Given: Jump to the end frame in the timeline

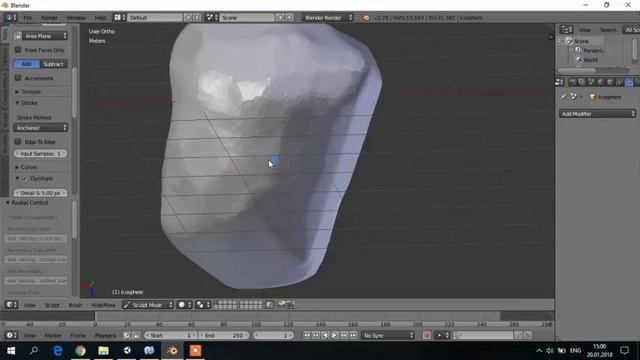Looking at the screenshot, I should click(353, 335).
